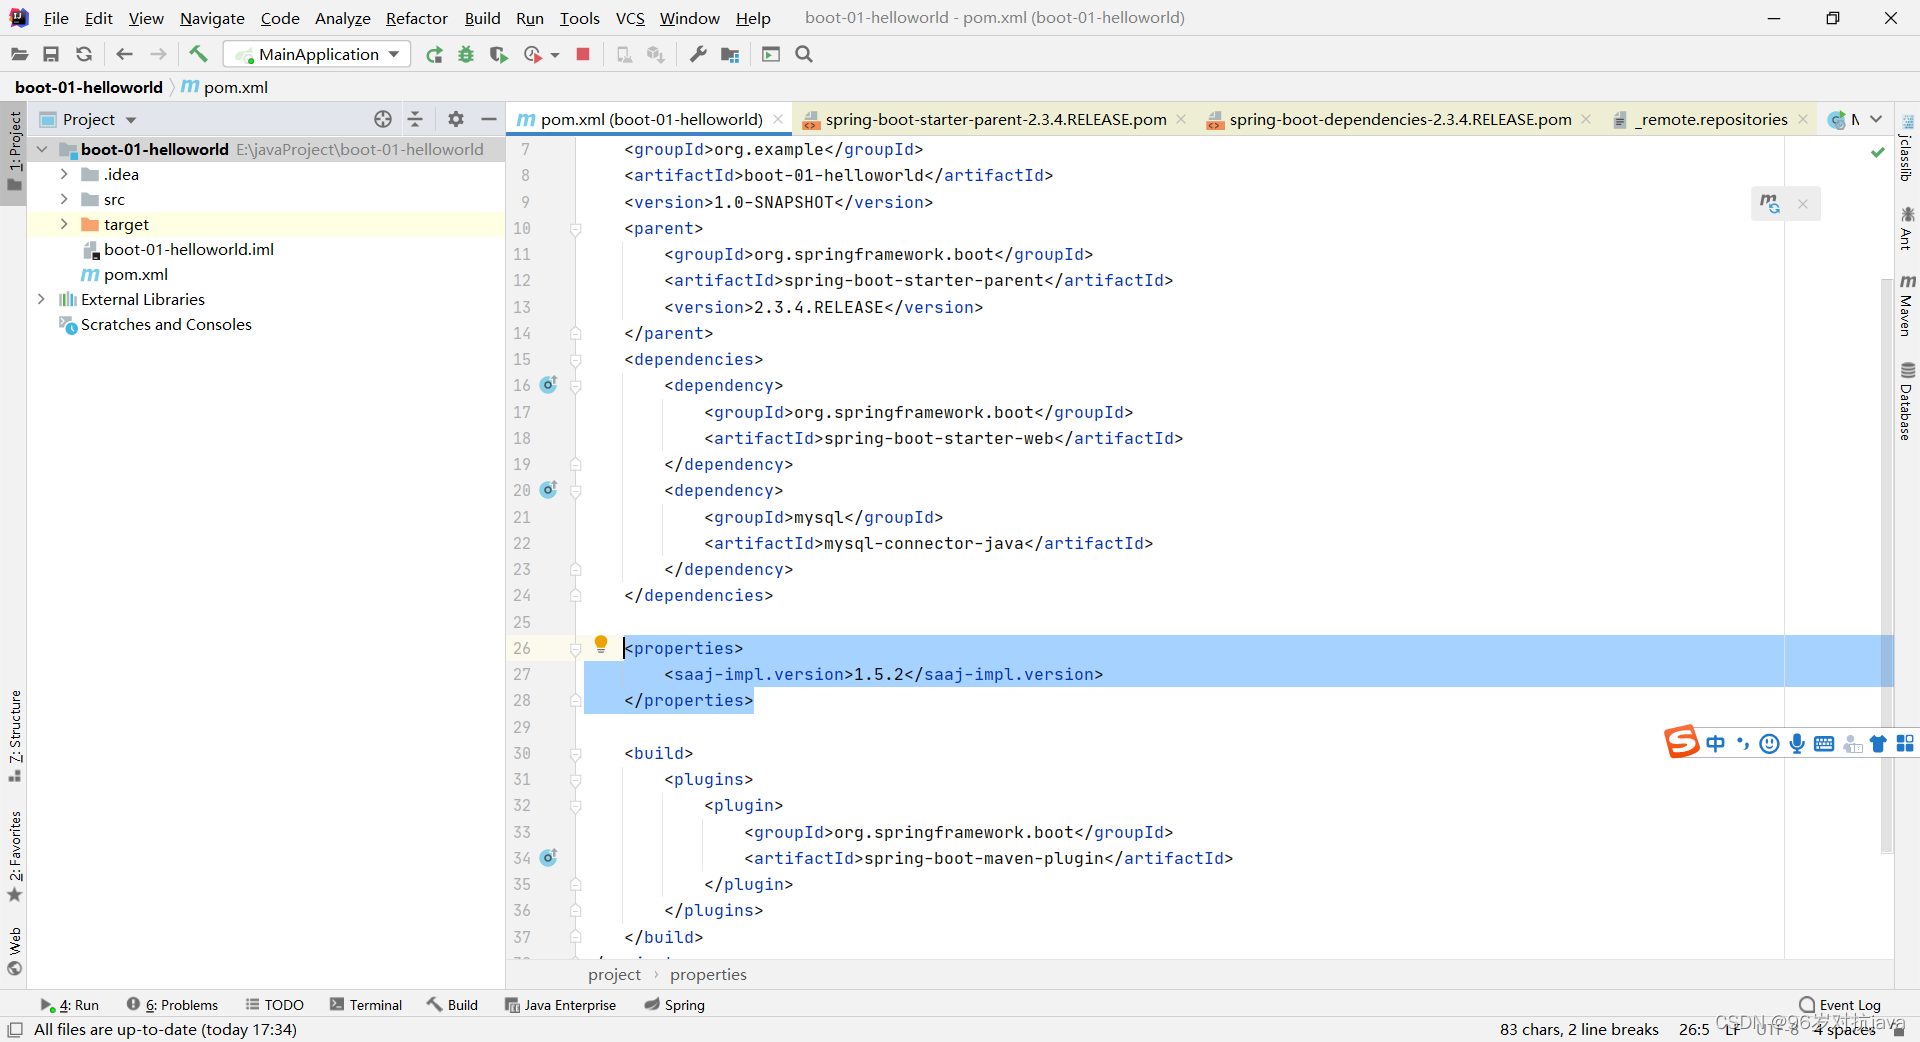Switch to spring-boot-dependencies-2.3.4.RELEASE.pom tab

(x=1400, y=119)
